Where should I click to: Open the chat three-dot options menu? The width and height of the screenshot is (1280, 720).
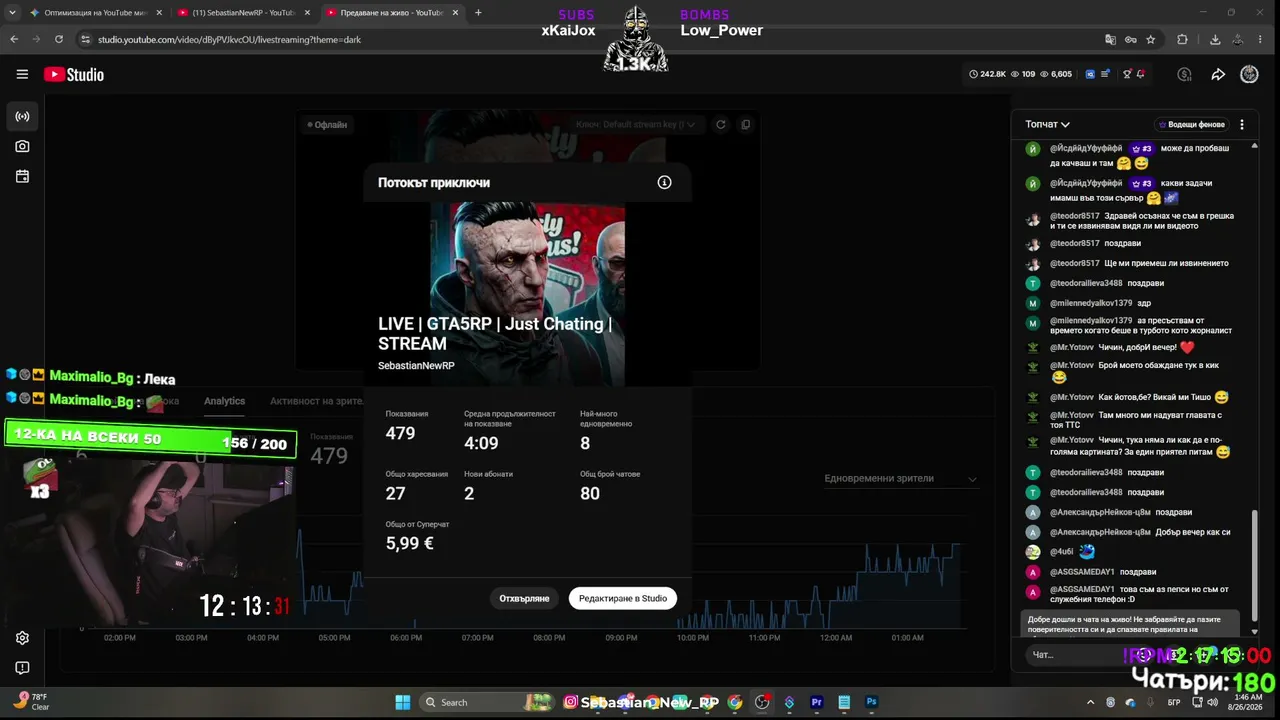click(1242, 125)
